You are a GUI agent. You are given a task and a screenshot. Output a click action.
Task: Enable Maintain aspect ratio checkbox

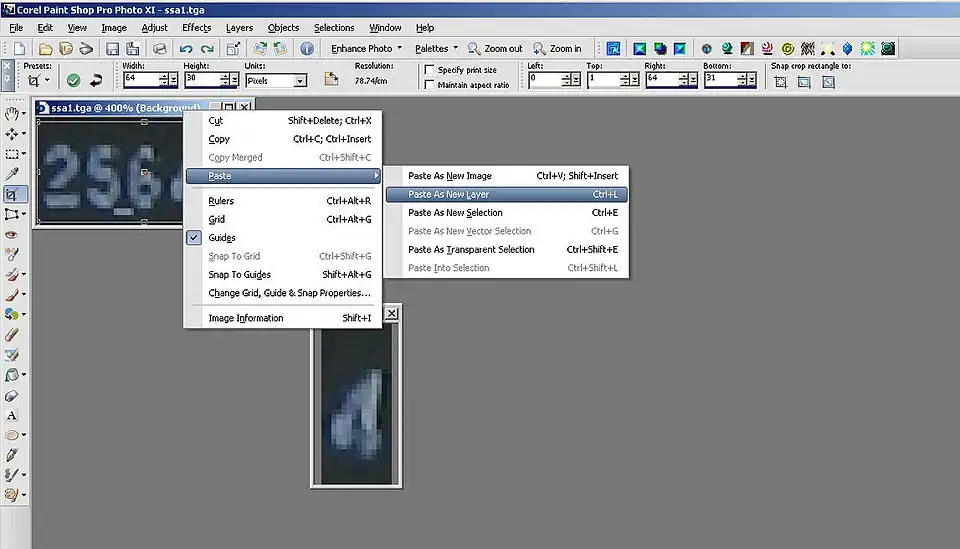(x=429, y=85)
